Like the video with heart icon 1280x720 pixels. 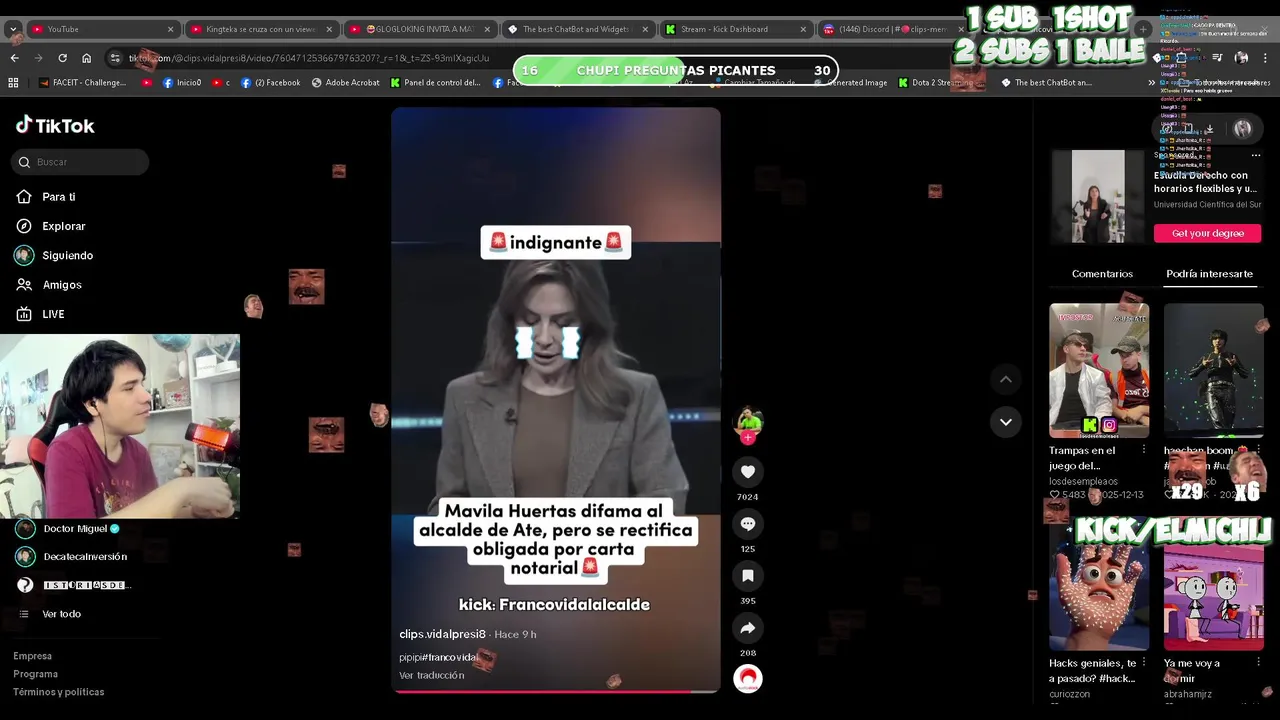point(747,471)
